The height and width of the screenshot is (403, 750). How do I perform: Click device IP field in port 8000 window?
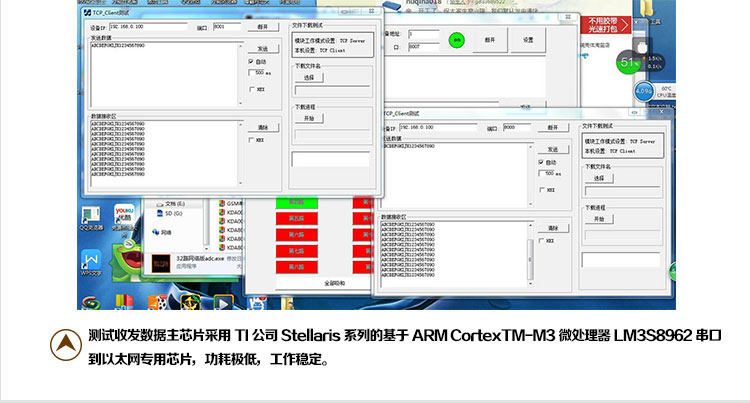tap(438, 128)
